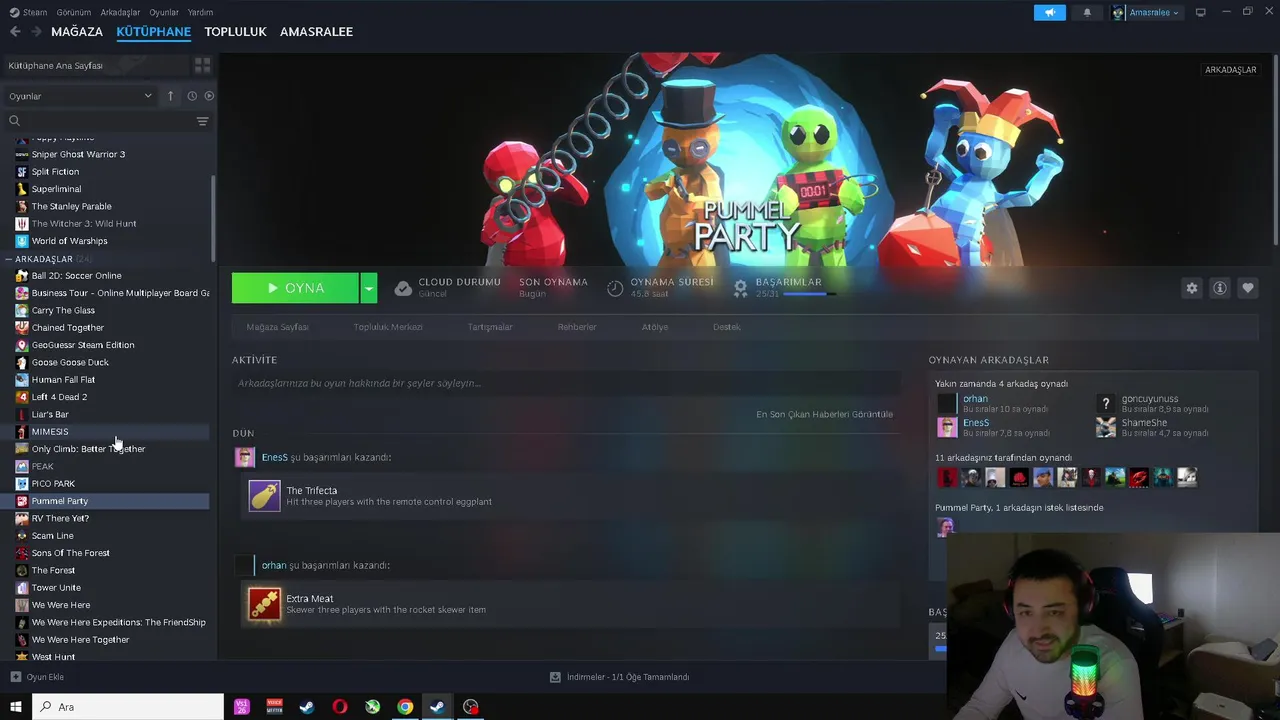Viewport: 1280px width, 720px height.
Task: Open the play options dropdown arrow
Action: [x=369, y=288]
